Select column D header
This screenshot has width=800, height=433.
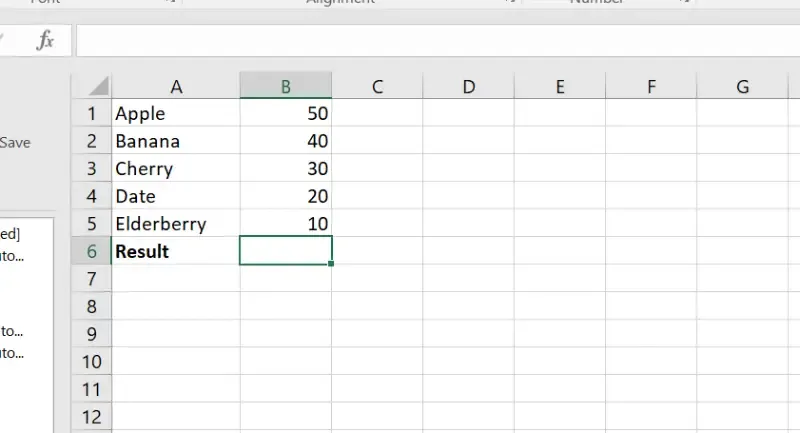(468, 86)
